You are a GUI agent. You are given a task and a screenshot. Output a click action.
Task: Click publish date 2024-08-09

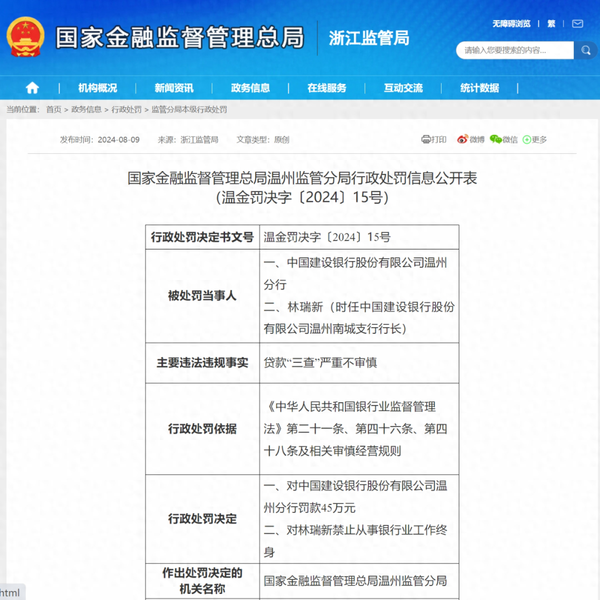coord(119,140)
